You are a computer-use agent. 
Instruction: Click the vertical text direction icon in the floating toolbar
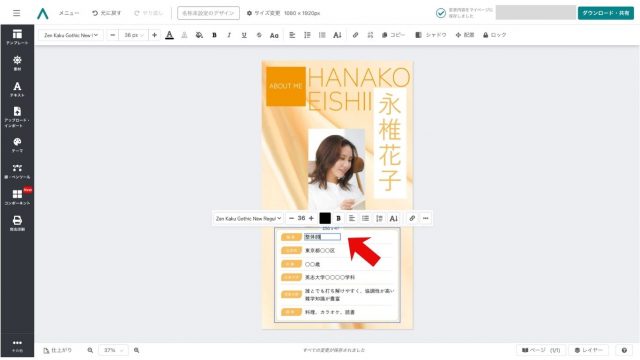pyautogui.click(x=393, y=219)
